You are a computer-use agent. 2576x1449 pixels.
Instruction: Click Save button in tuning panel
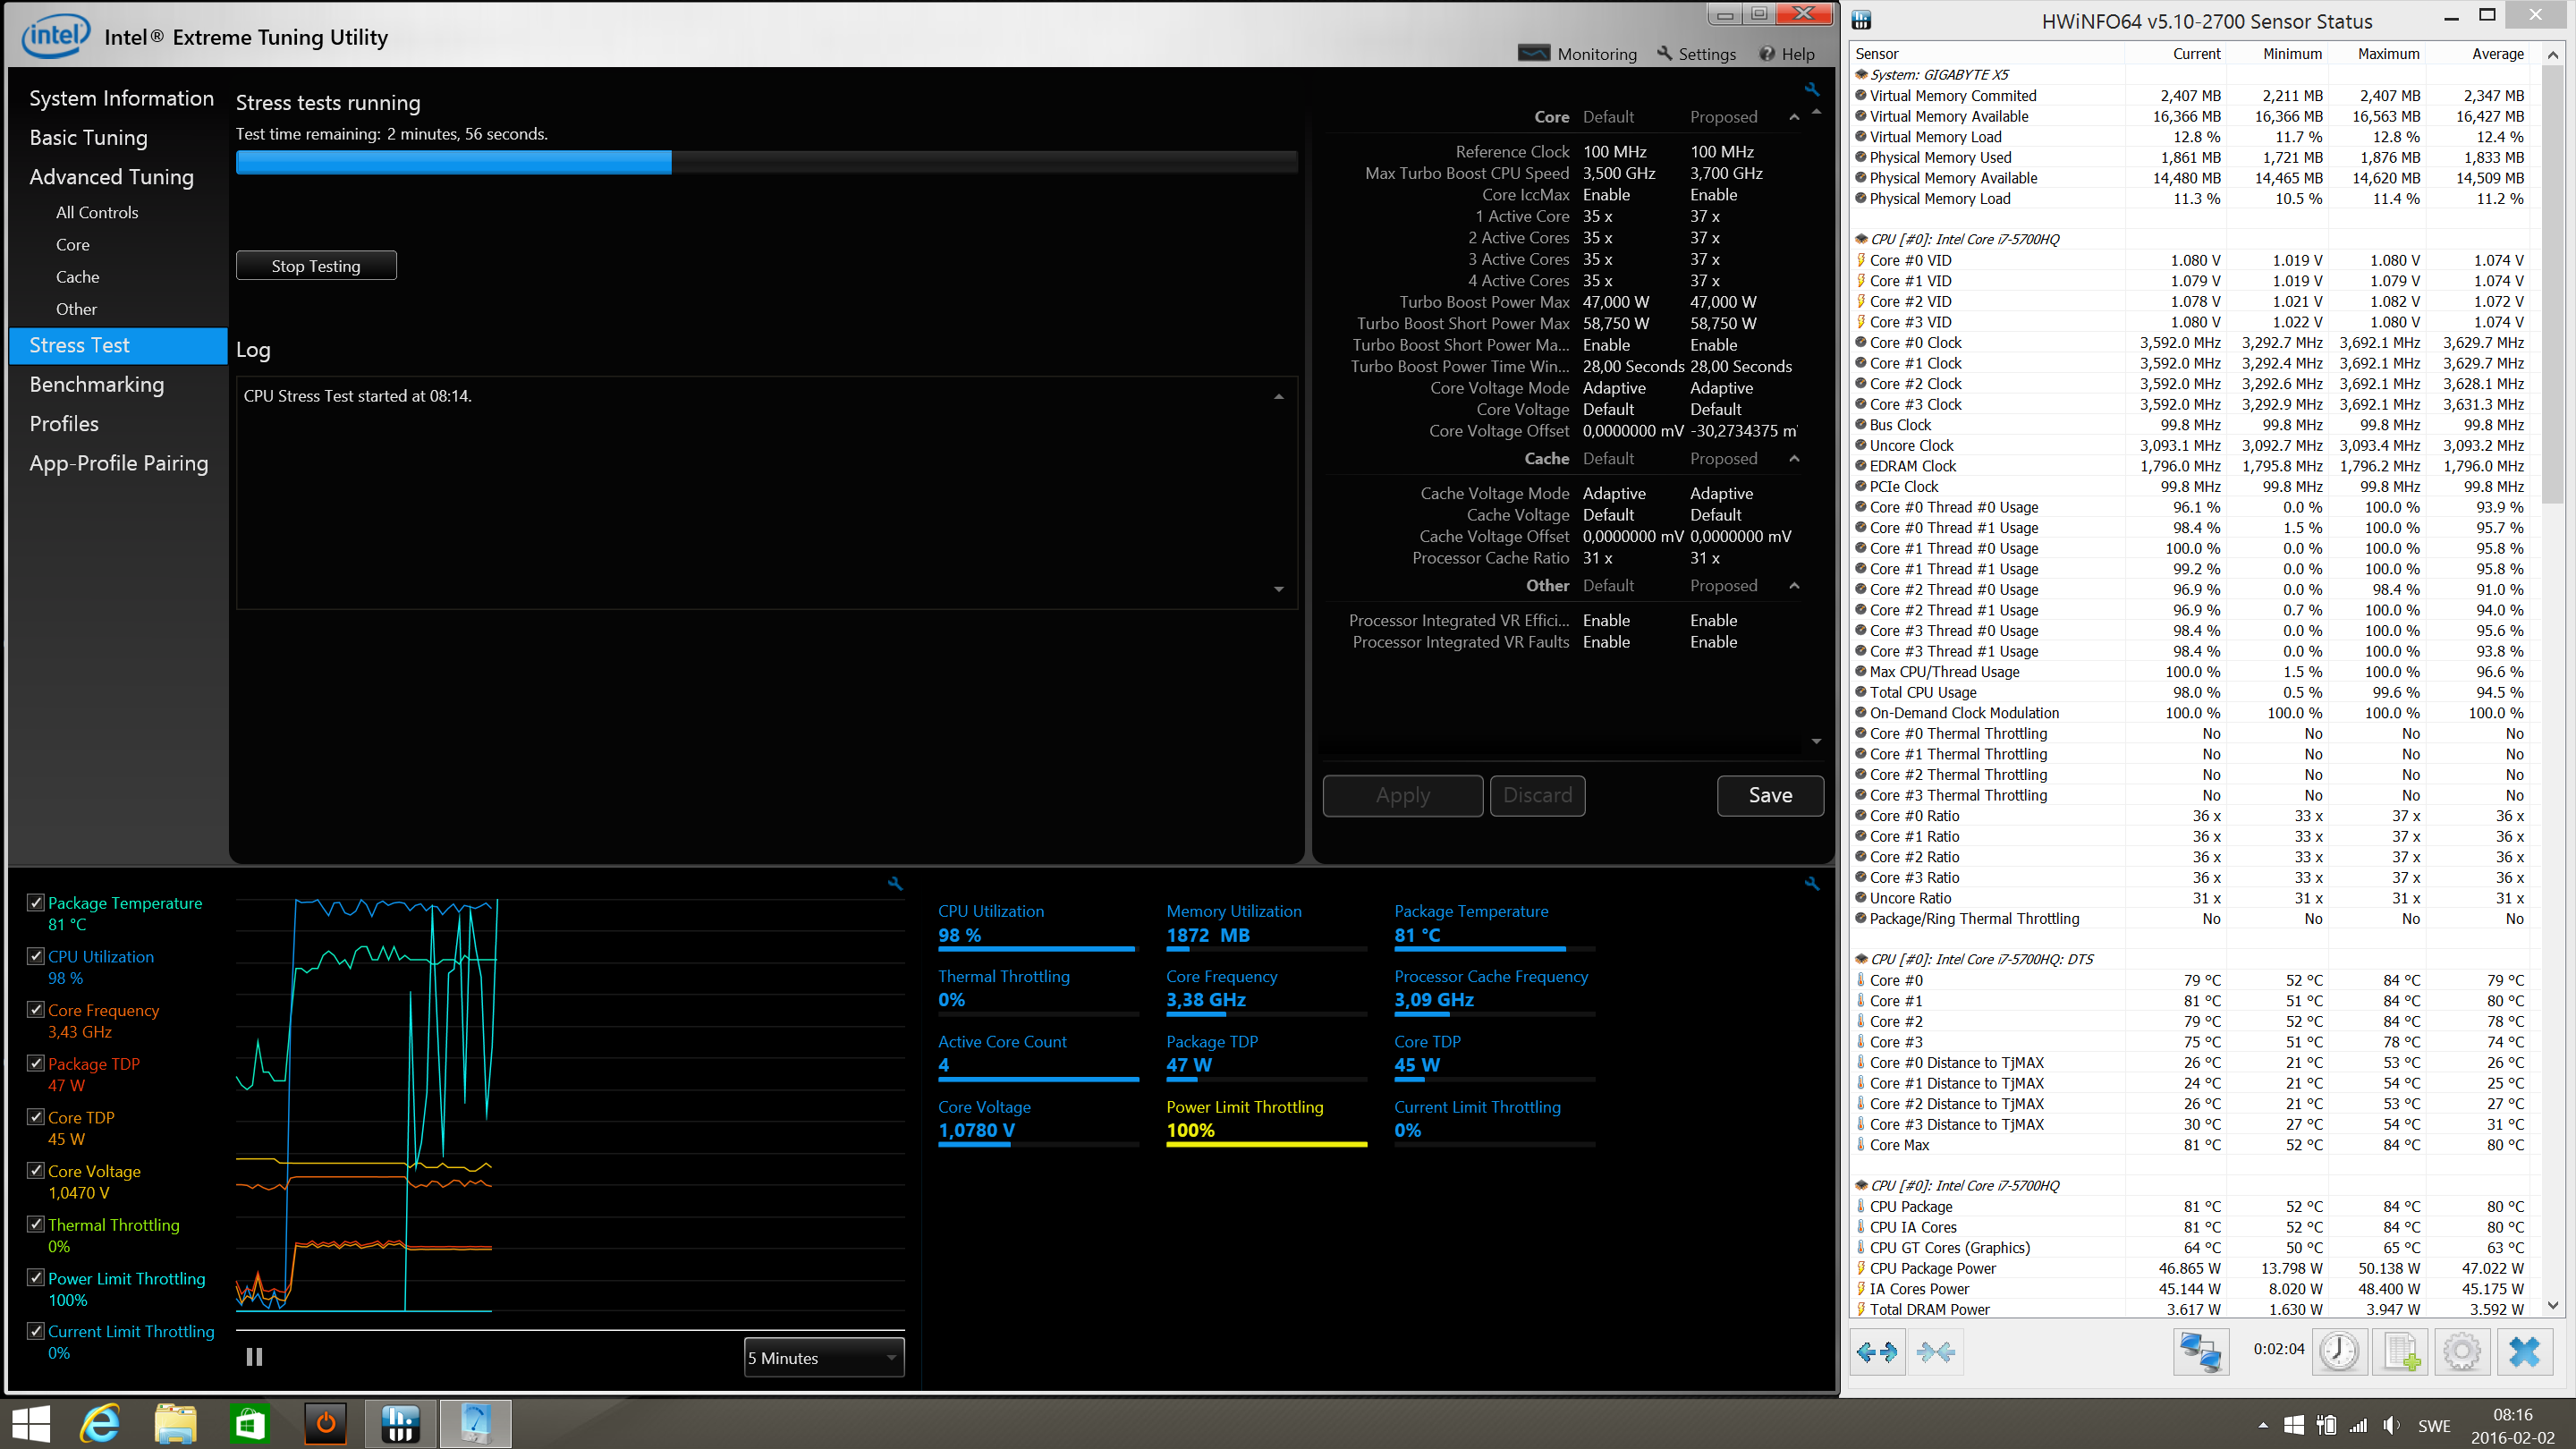pyautogui.click(x=1770, y=795)
